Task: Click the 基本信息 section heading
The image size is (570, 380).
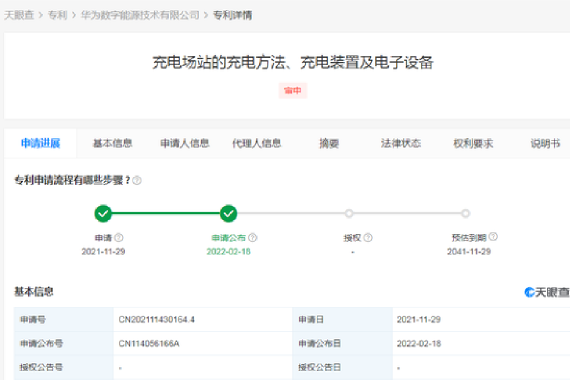Action: coord(34,292)
